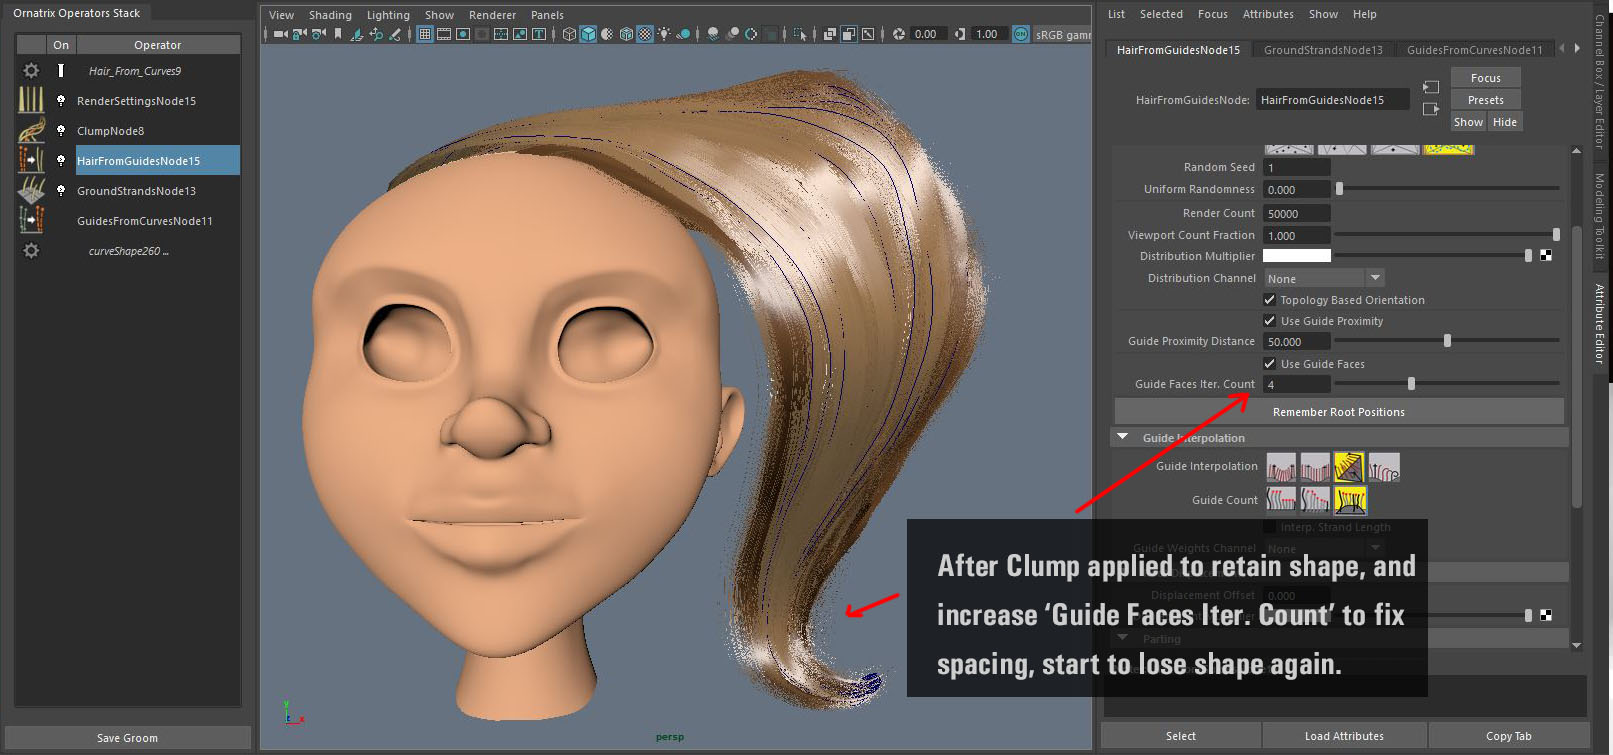Toggle the viewport grid icon

pyautogui.click(x=425, y=34)
